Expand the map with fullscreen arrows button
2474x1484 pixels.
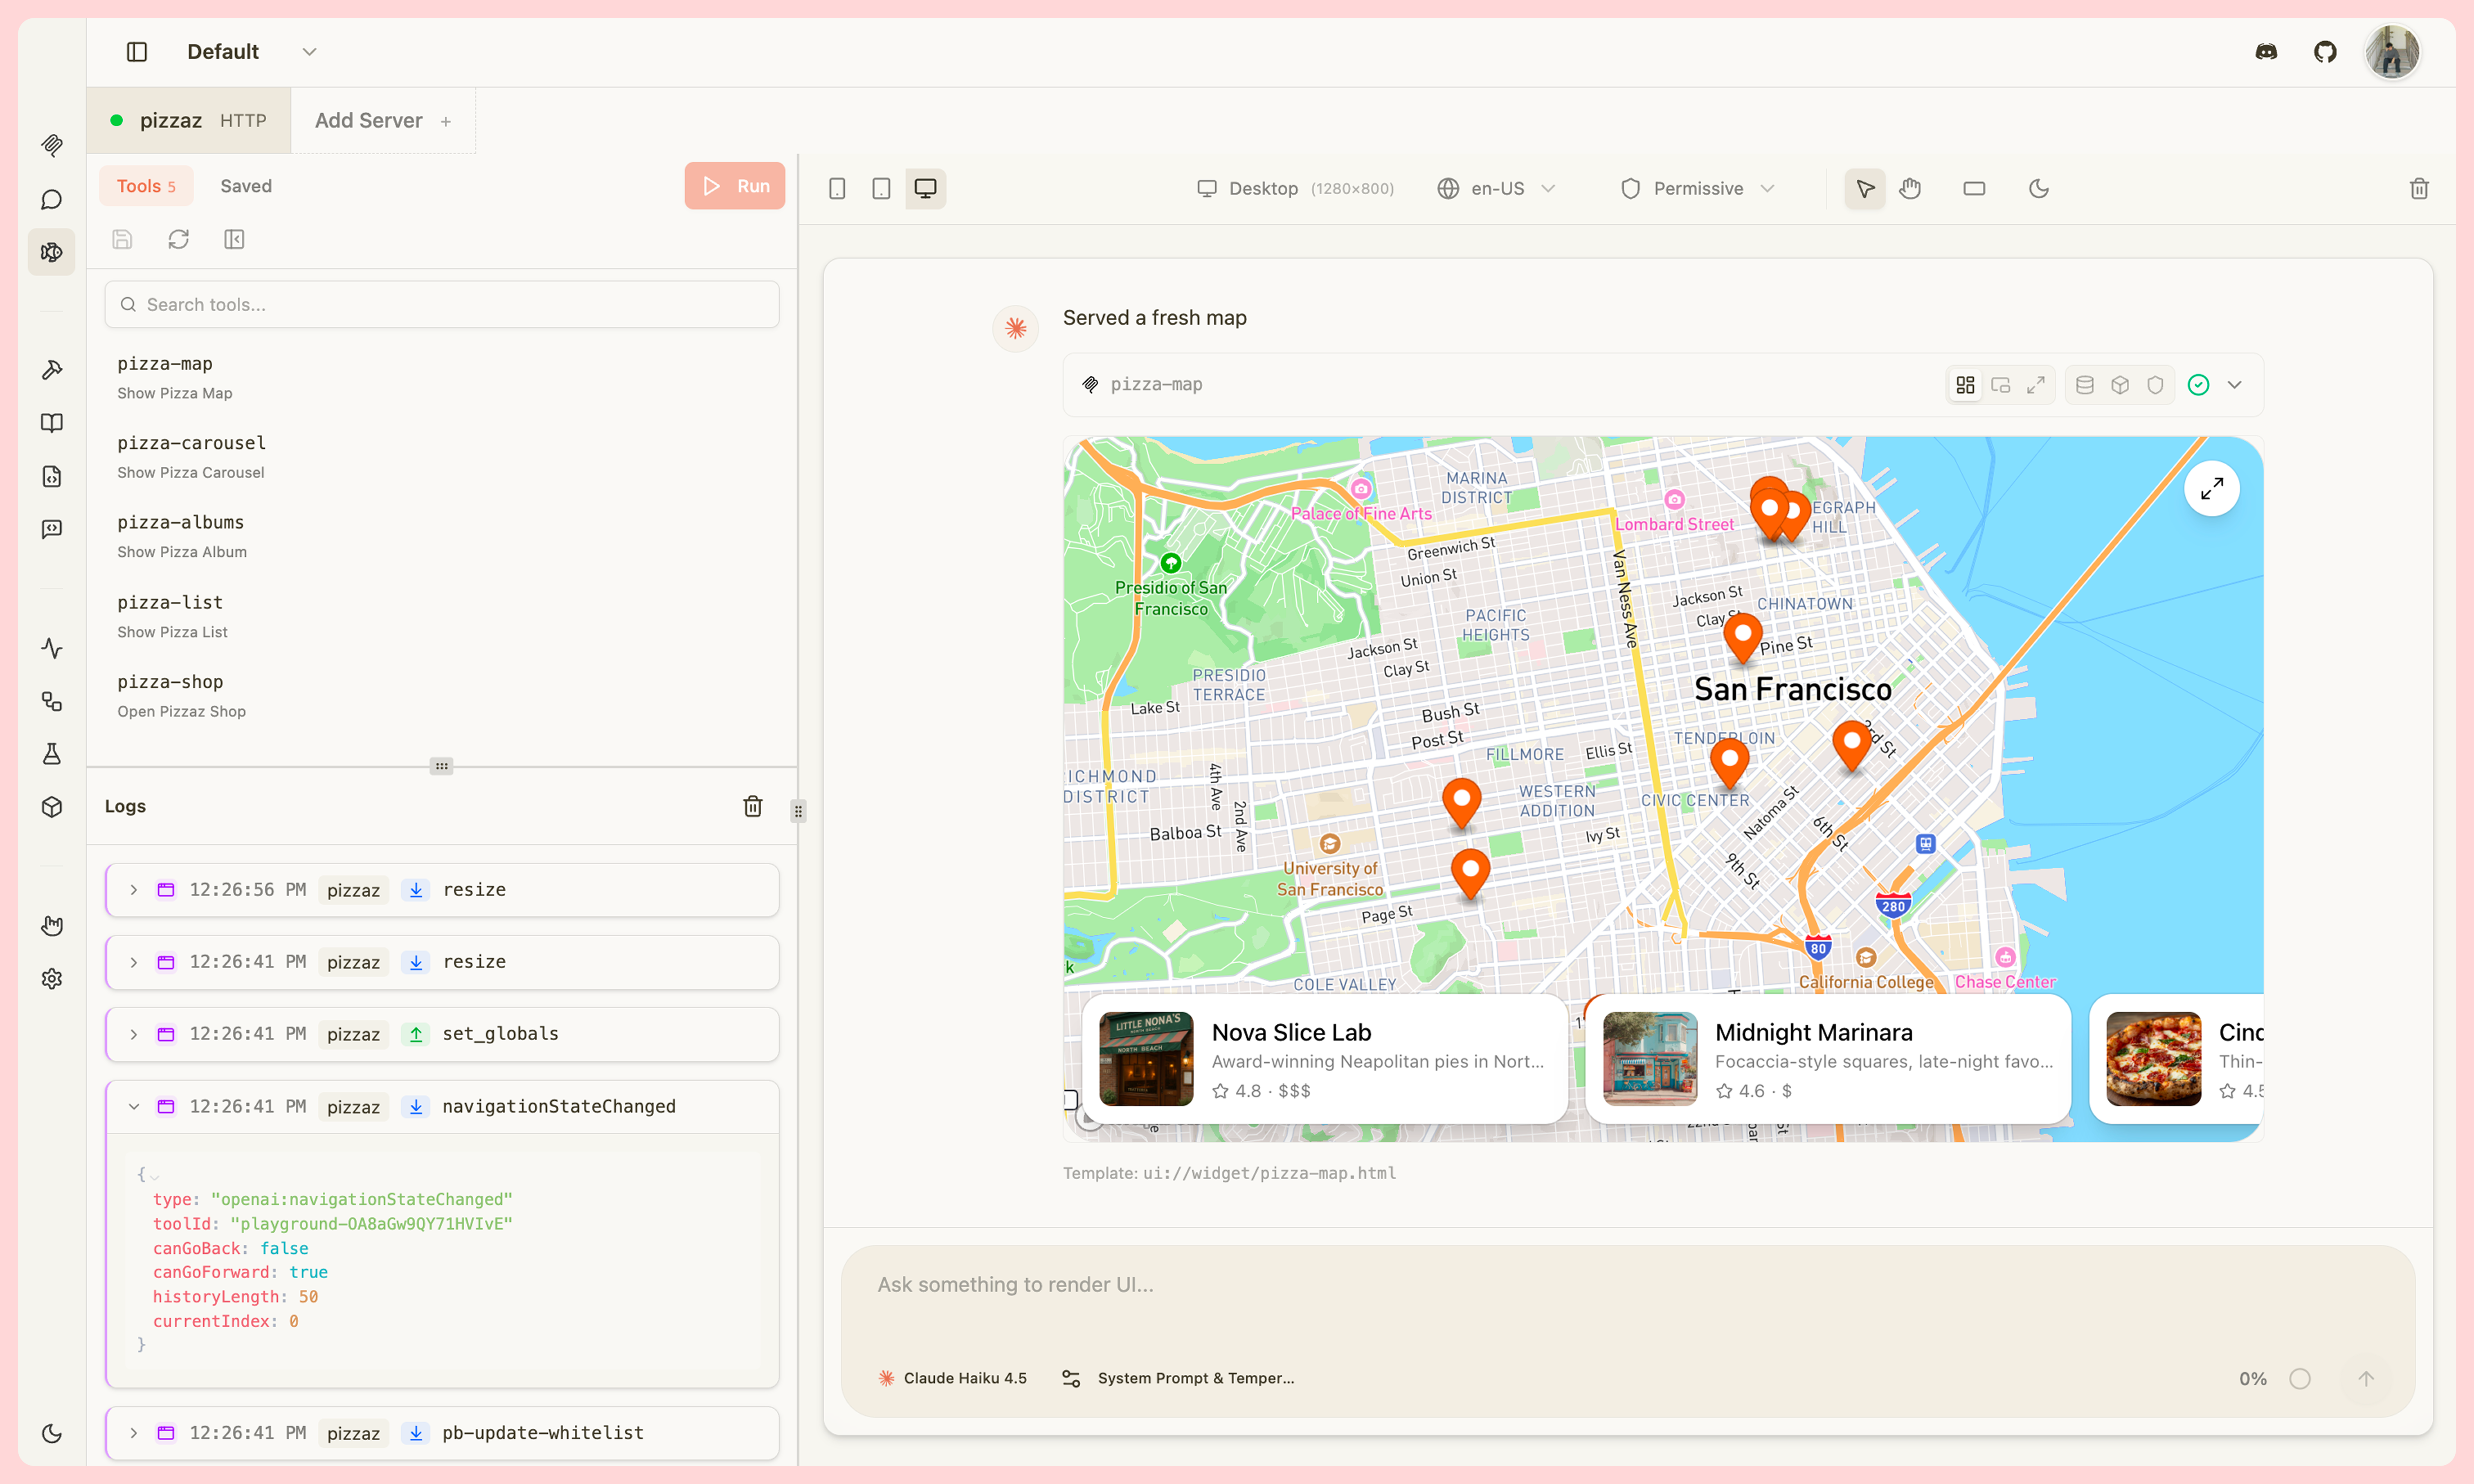click(x=2211, y=489)
